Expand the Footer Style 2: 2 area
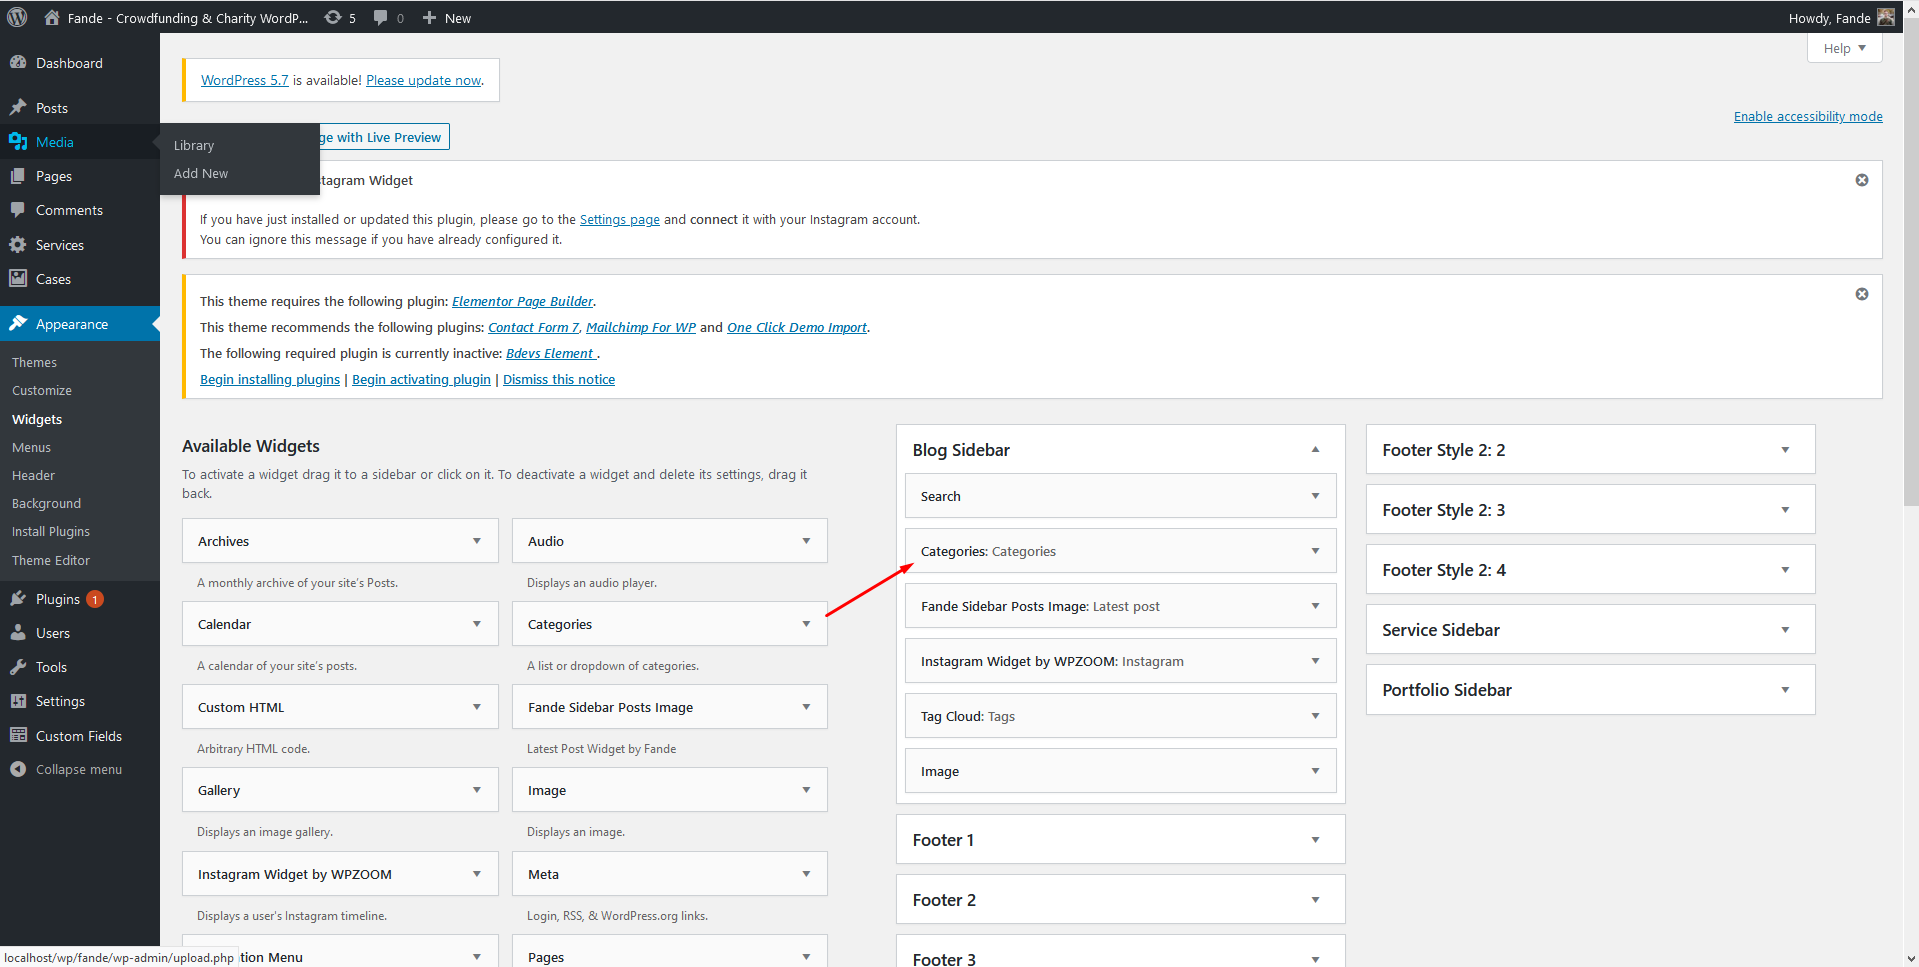1919x967 pixels. [x=1785, y=450]
